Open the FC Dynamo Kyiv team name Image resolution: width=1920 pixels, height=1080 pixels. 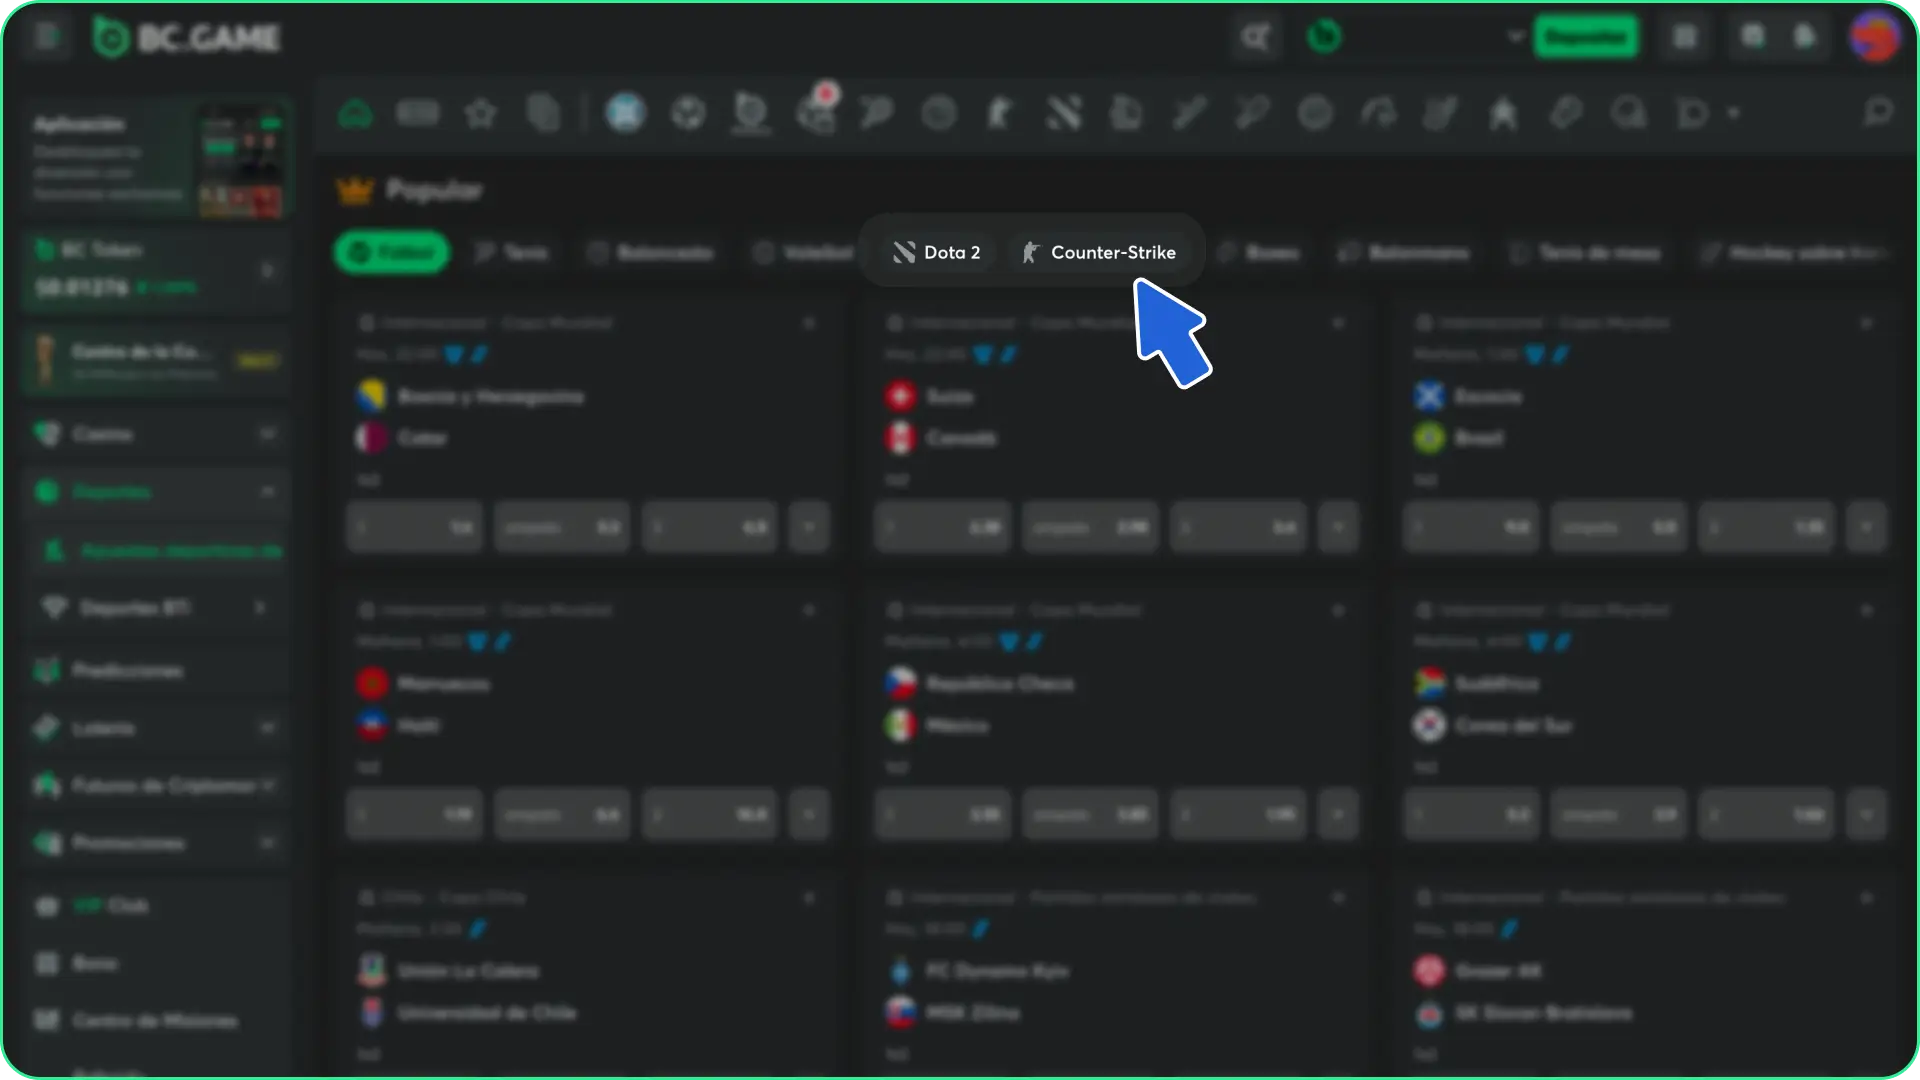point(997,971)
